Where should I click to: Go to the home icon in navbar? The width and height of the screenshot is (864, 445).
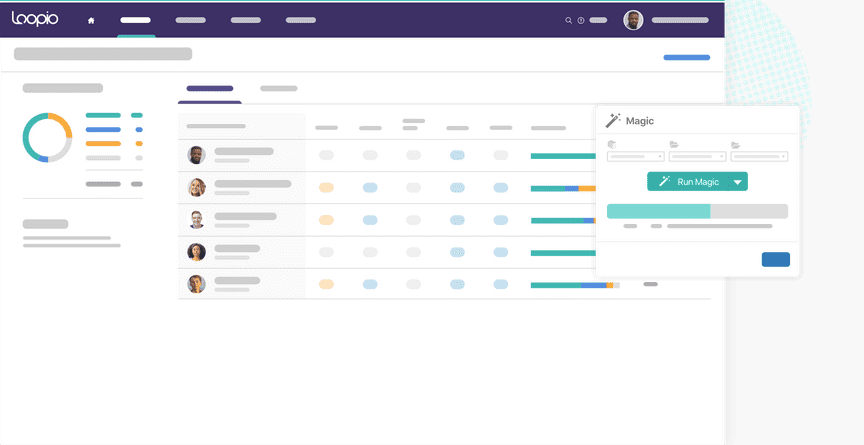point(91,20)
